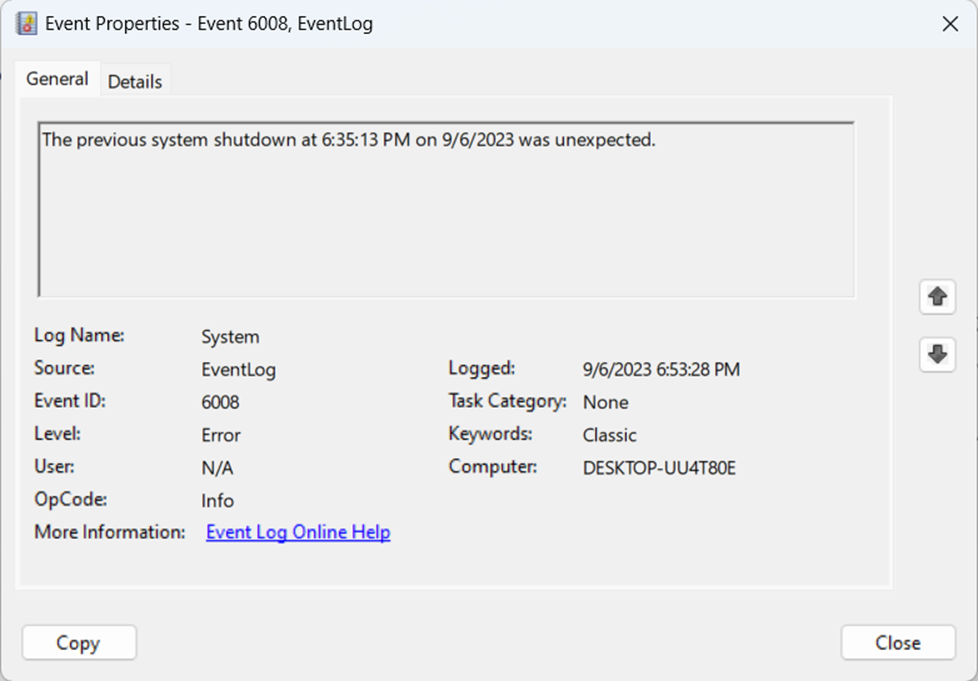Close the window using the title bar X
Image resolution: width=978 pixels, height=681 pixels.
click(950, 24)
